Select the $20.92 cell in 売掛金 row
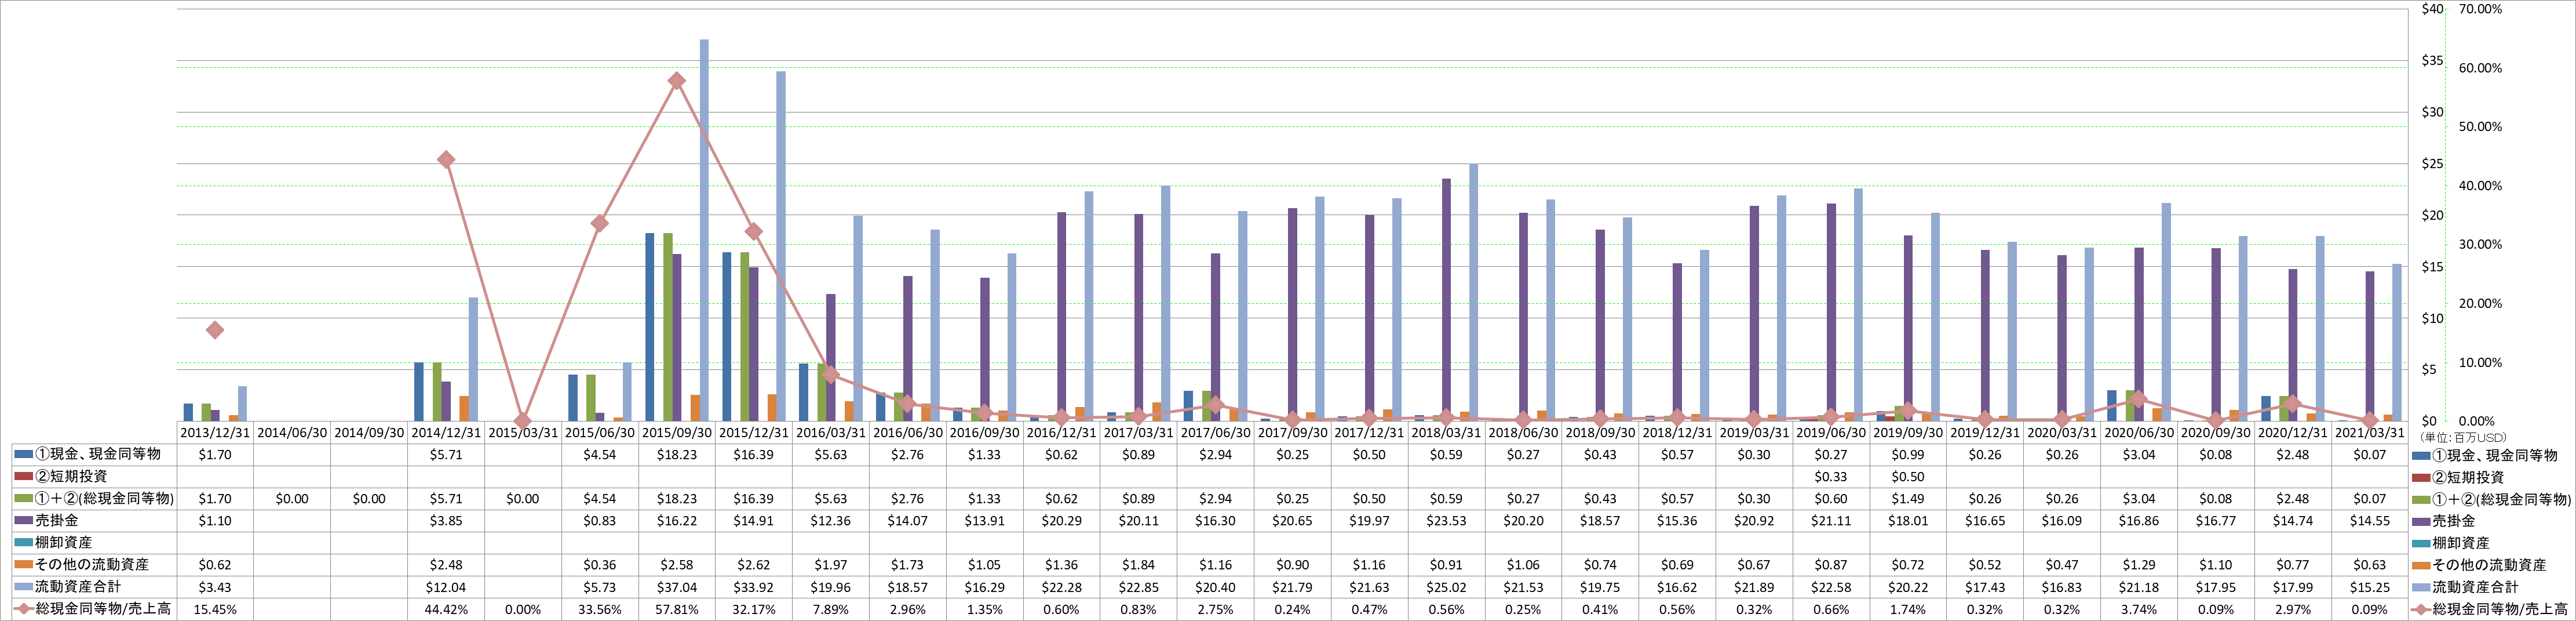Viewport: 2576px width, 621px height. [x=1754, y=521]
